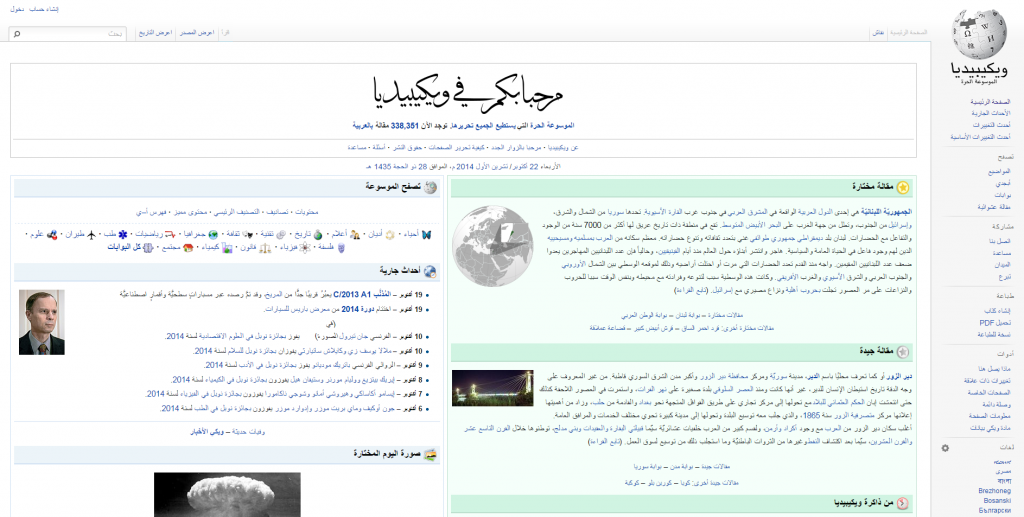Open the Science portal molecule icon

52,234
